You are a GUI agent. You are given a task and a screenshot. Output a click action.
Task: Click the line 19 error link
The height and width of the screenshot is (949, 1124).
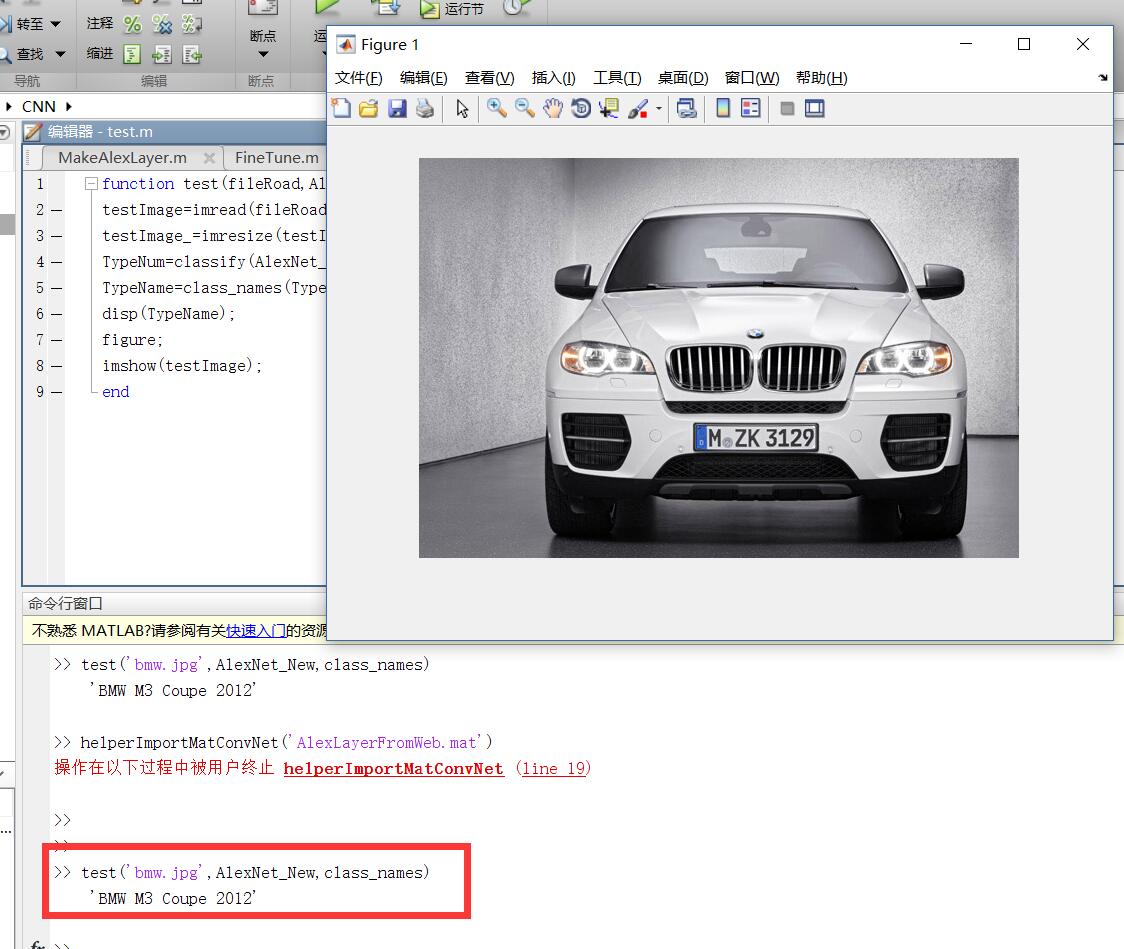coord(555,768)
